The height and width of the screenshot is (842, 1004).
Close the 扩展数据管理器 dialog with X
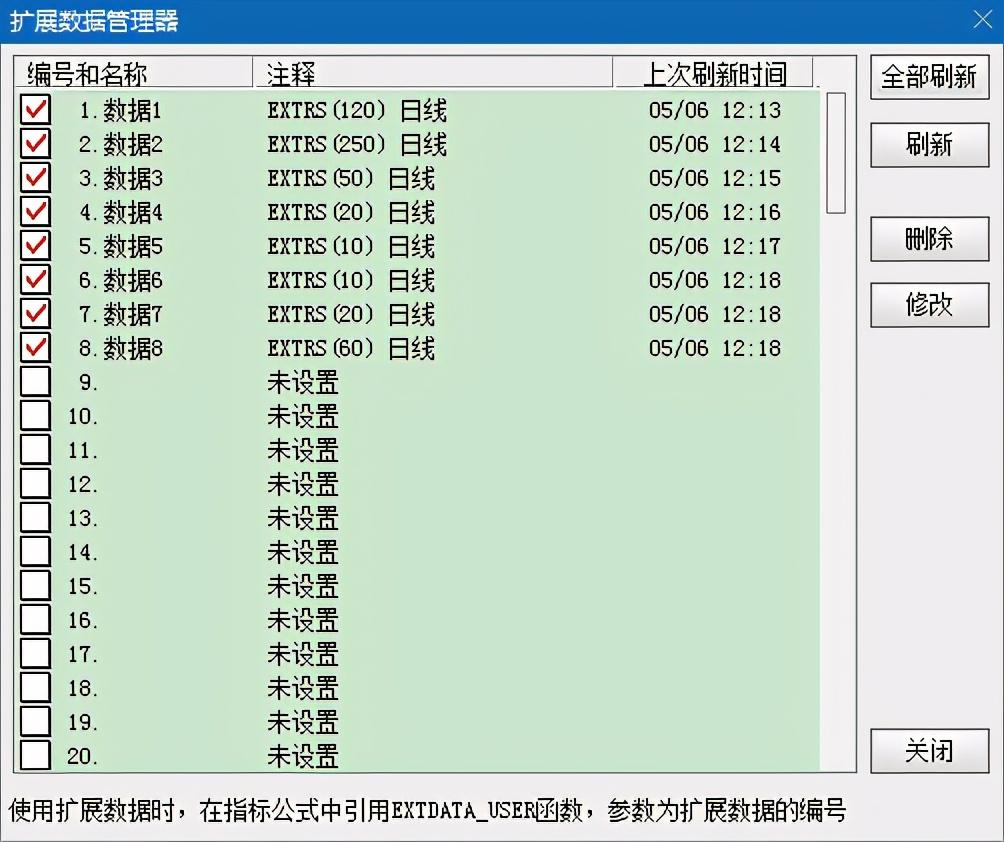[x=982, y=20]
